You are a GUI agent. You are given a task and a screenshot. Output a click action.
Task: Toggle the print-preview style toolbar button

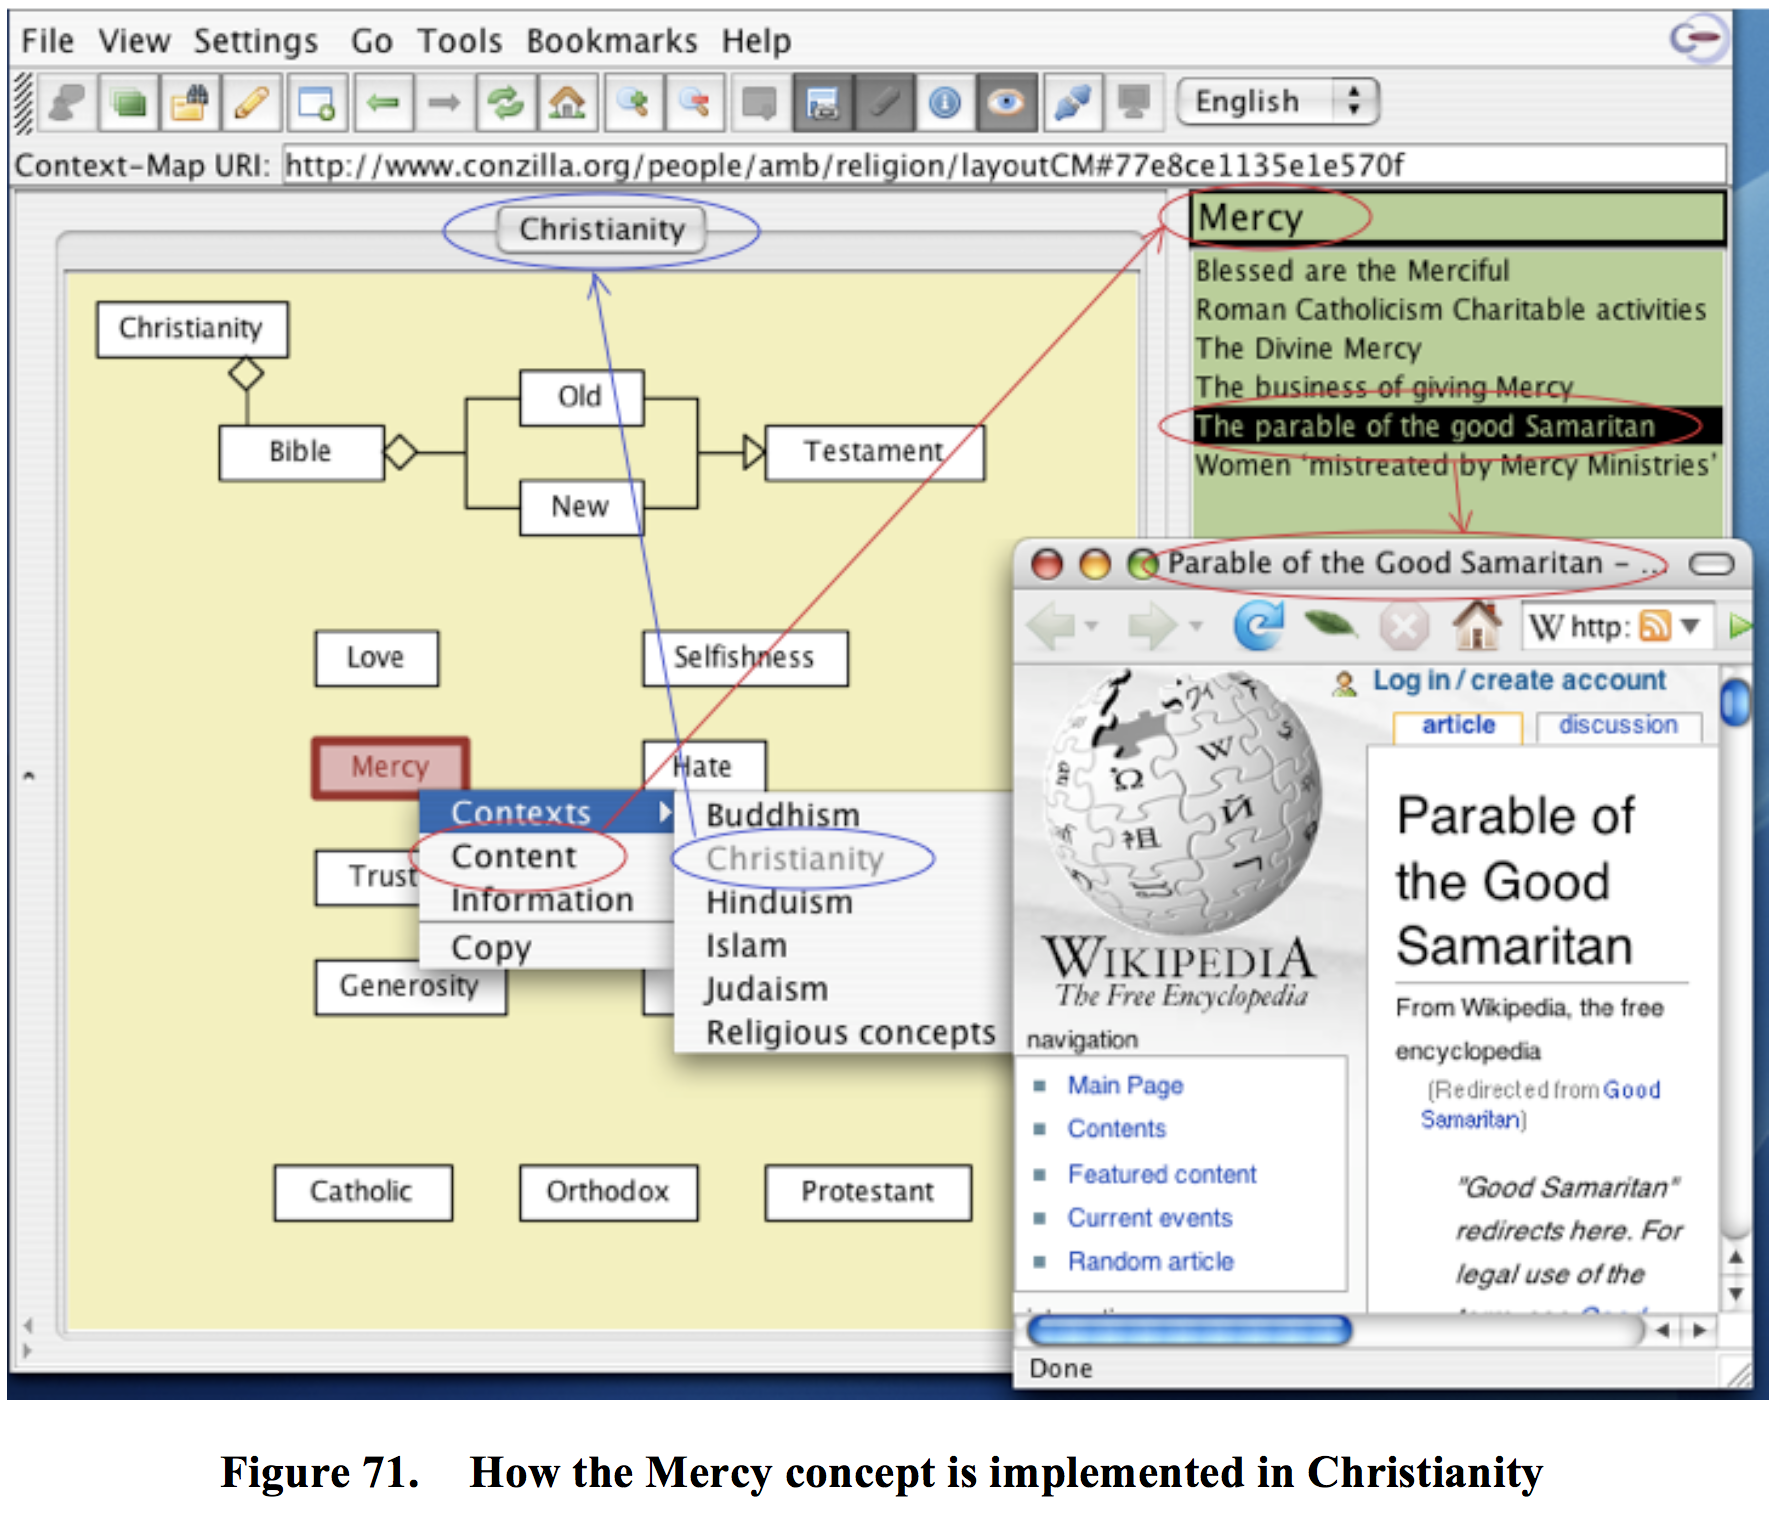[x=822, y=103]
